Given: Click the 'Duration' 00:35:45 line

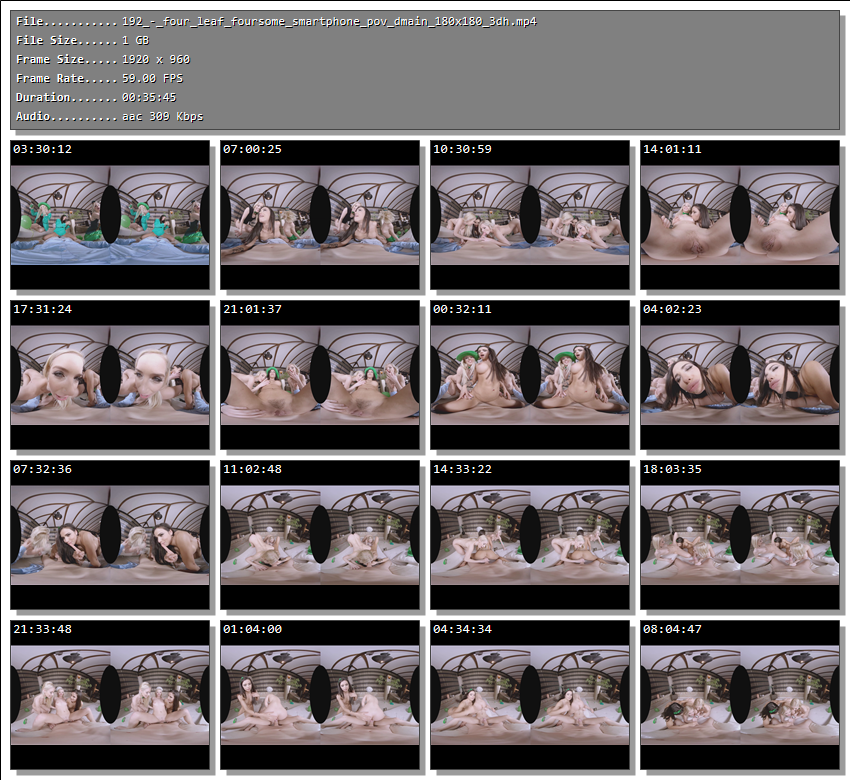Looking at the screenshot, I should tap(96, 98).
